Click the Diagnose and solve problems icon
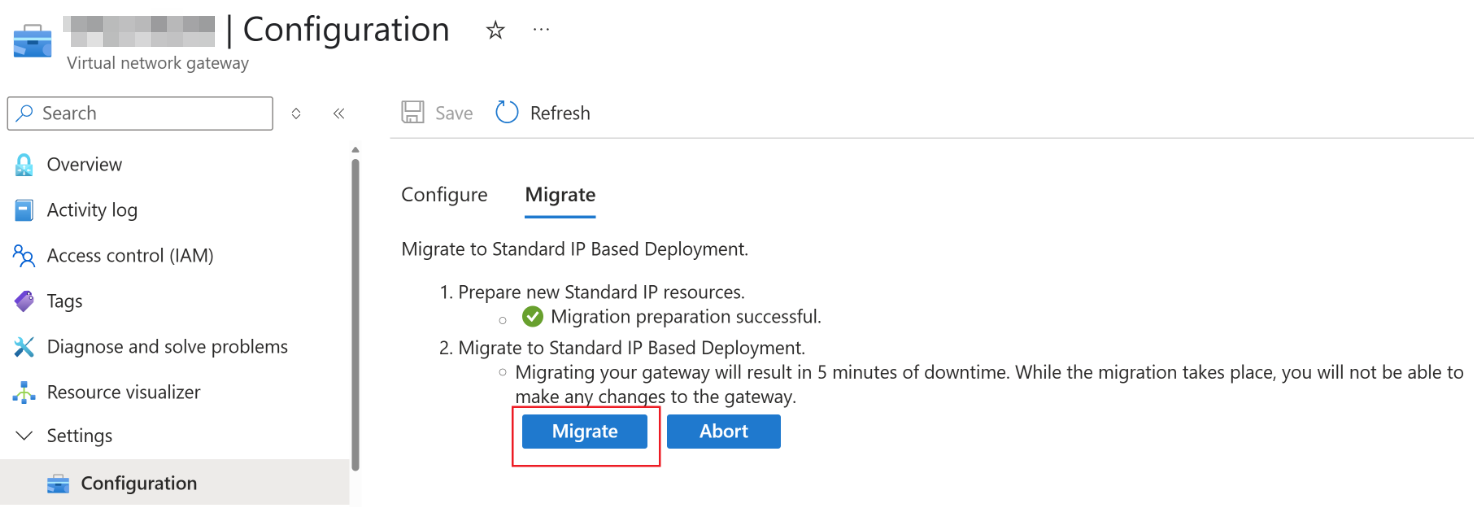 pos(24,347)
